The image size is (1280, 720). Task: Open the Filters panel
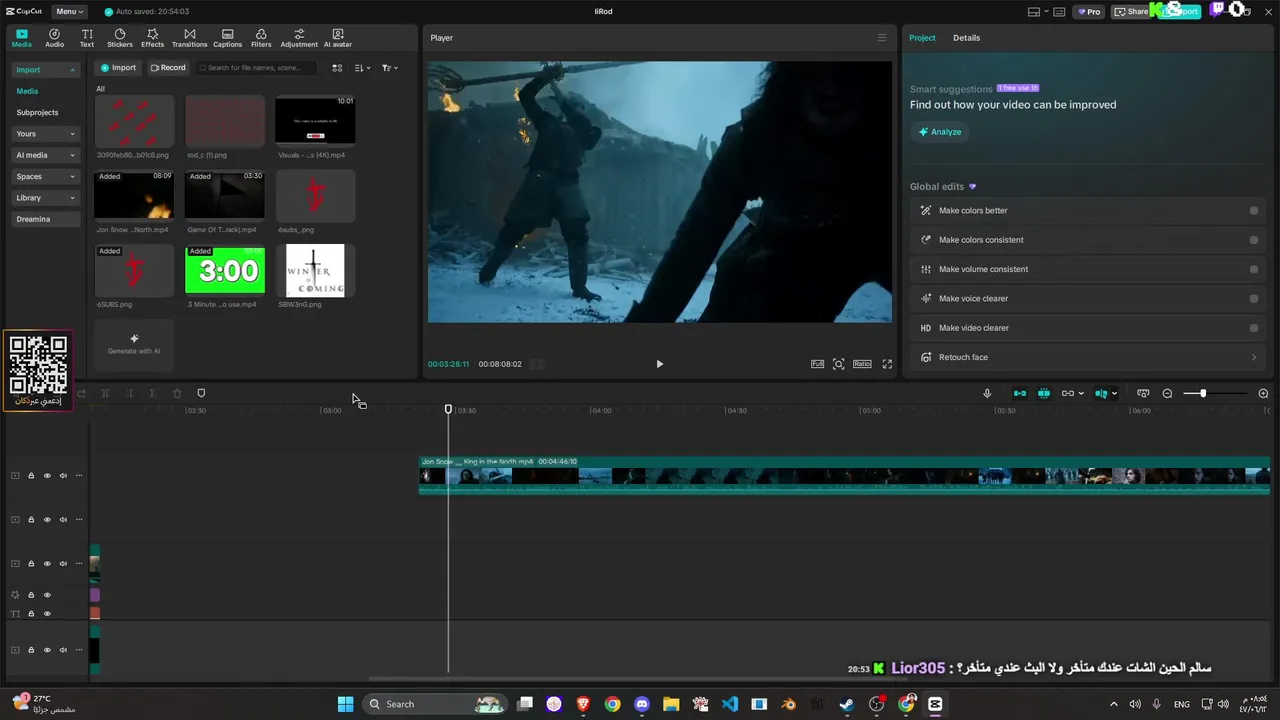click(261, 38)
